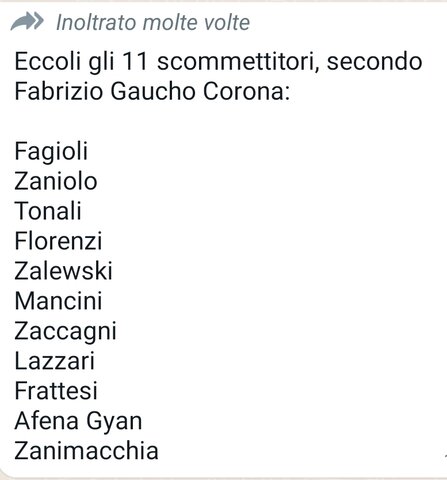The image size is (447, 480).
Task: Click the name Lazzari
Action: click(x=55, y=361)
